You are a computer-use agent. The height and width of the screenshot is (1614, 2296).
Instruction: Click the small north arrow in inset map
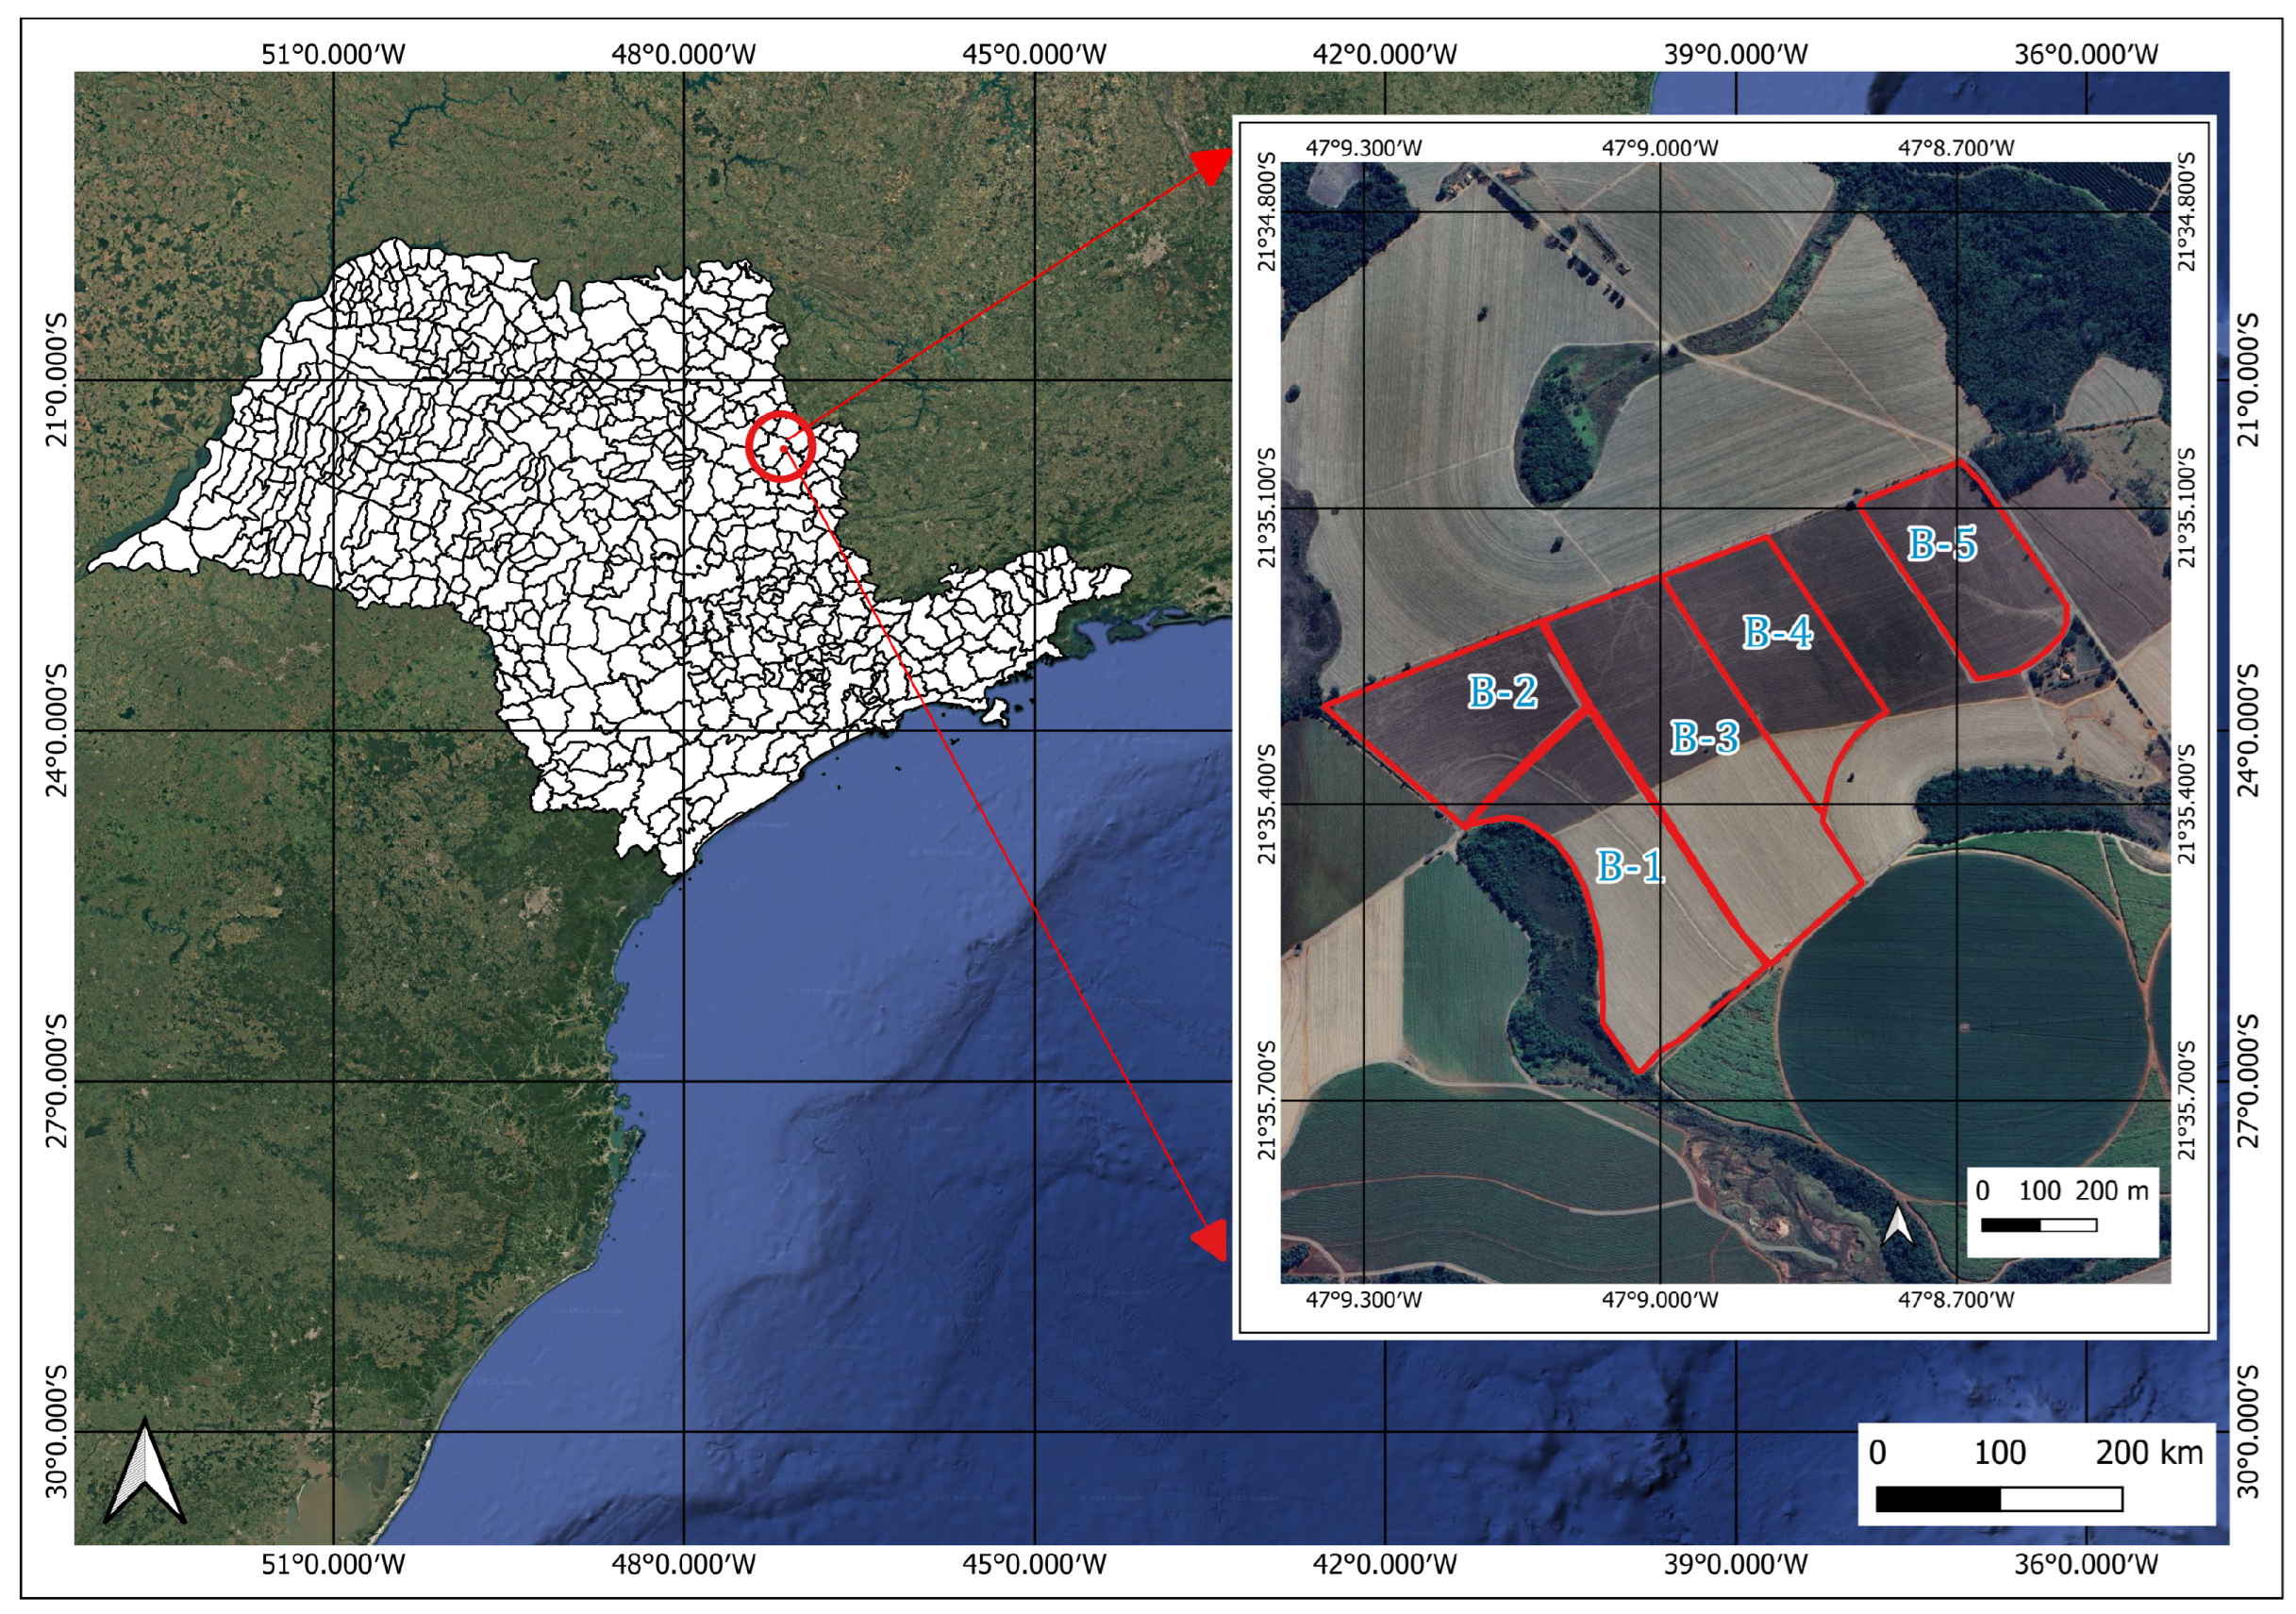click(x=1897, y=1226)
